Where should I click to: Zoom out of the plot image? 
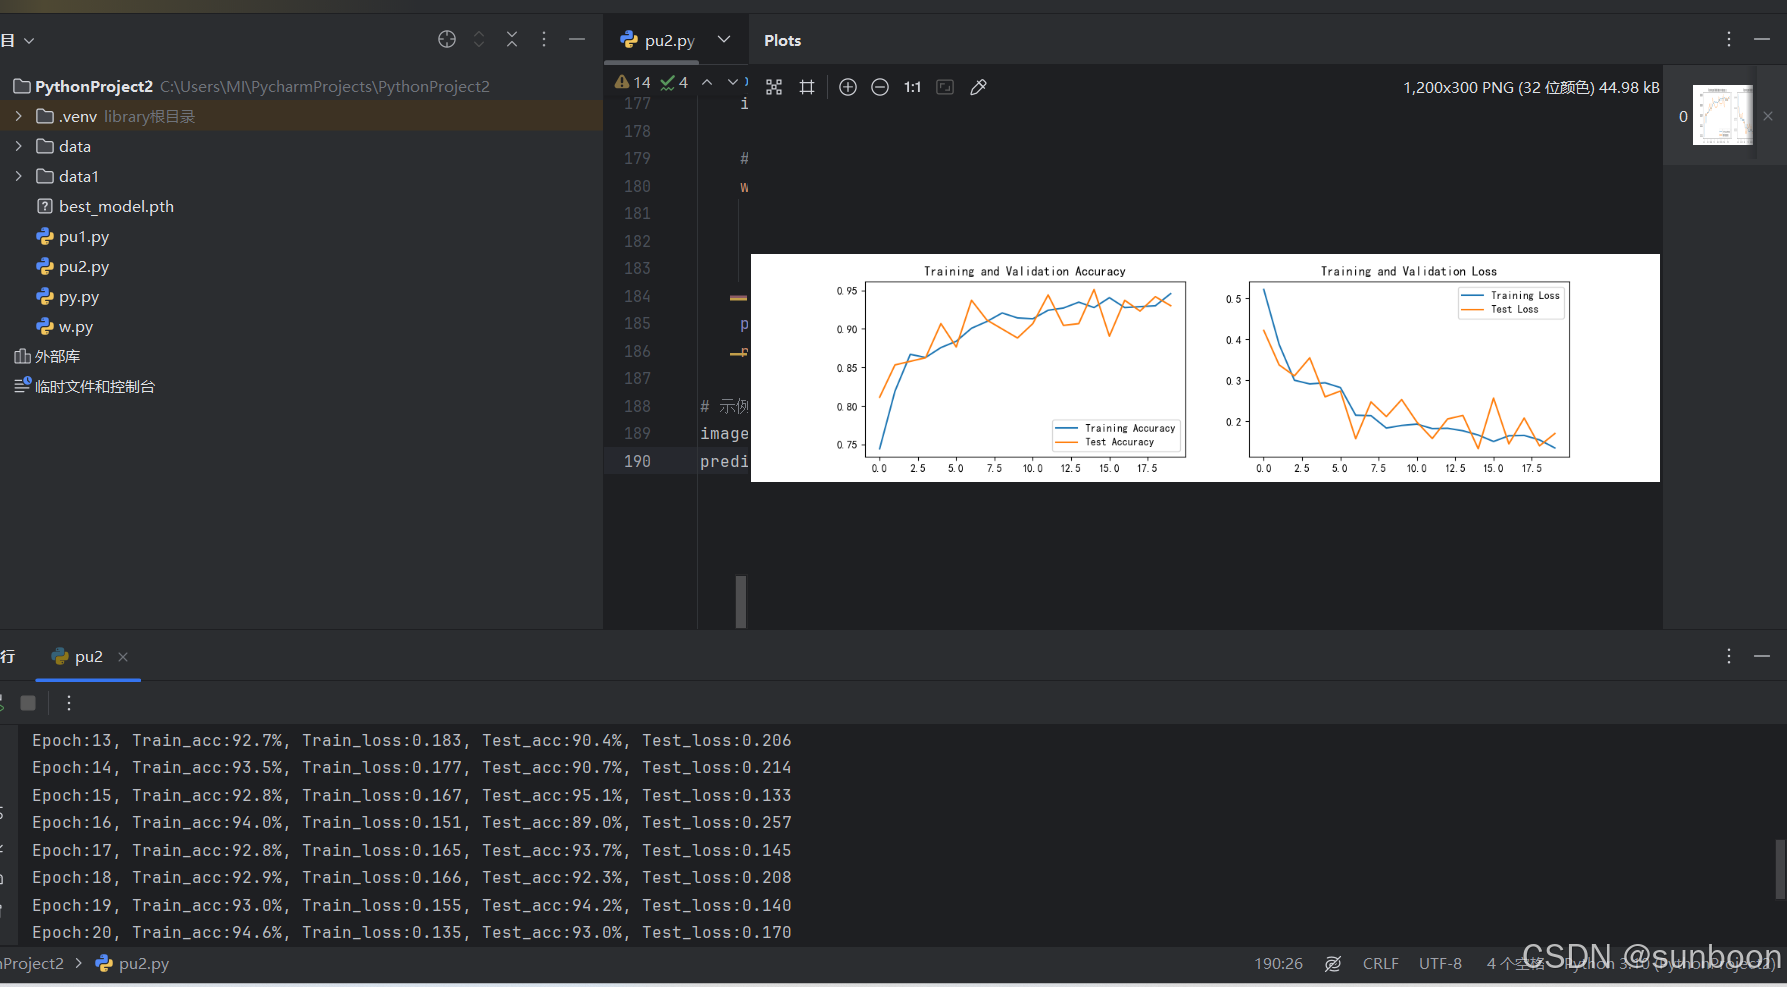coord(880,87)
